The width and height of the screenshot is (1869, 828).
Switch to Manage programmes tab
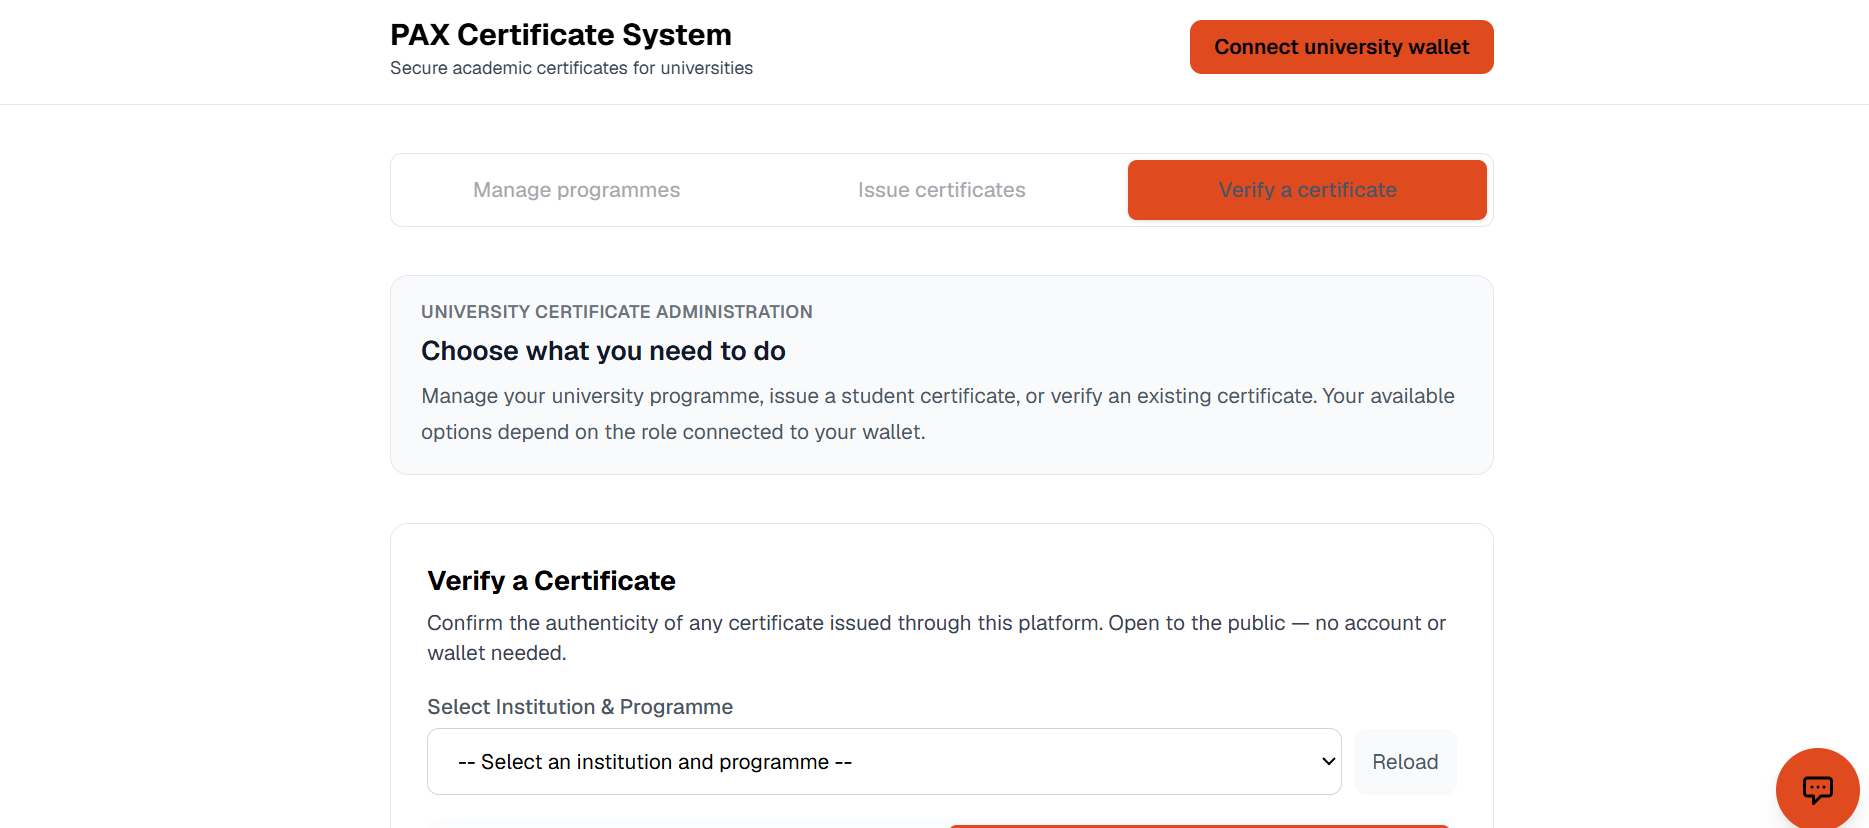point(577,190)
